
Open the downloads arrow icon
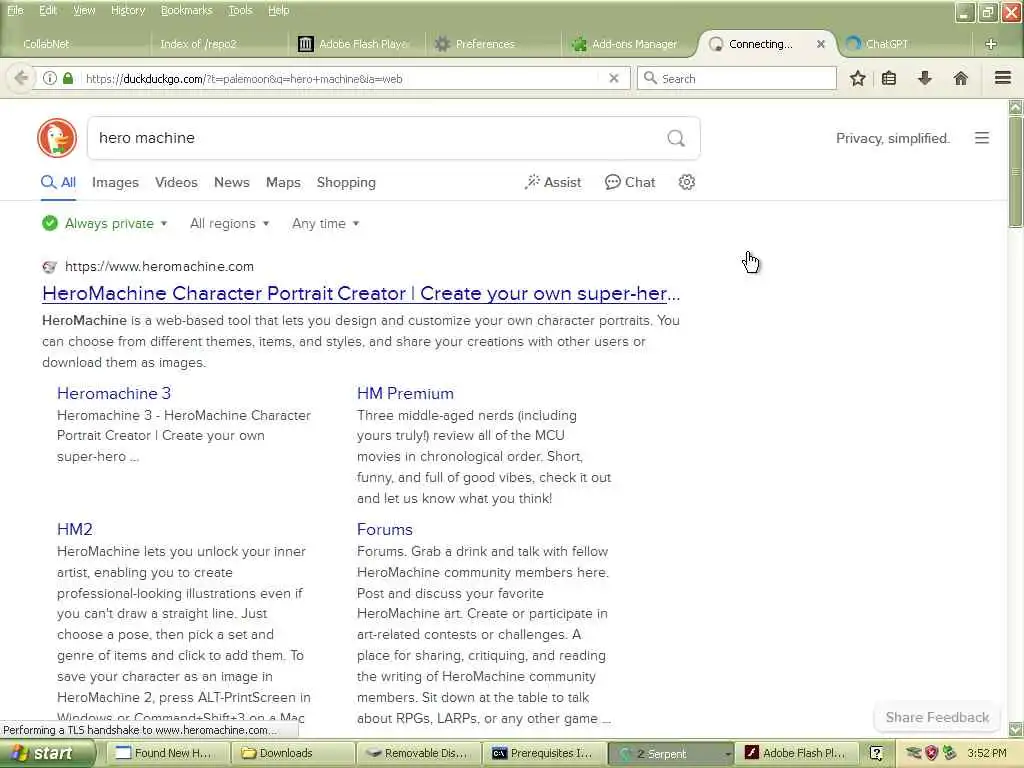(x=925, y=78)
